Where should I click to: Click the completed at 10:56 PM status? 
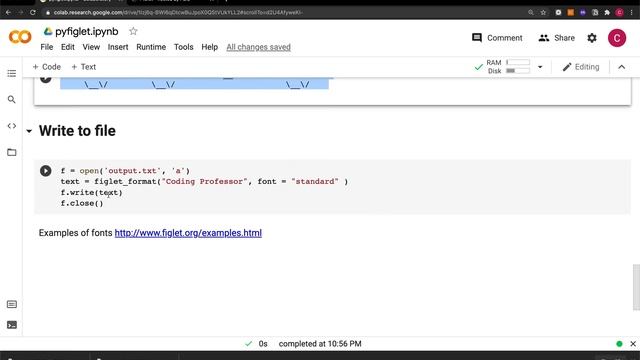tap(320, 344)
